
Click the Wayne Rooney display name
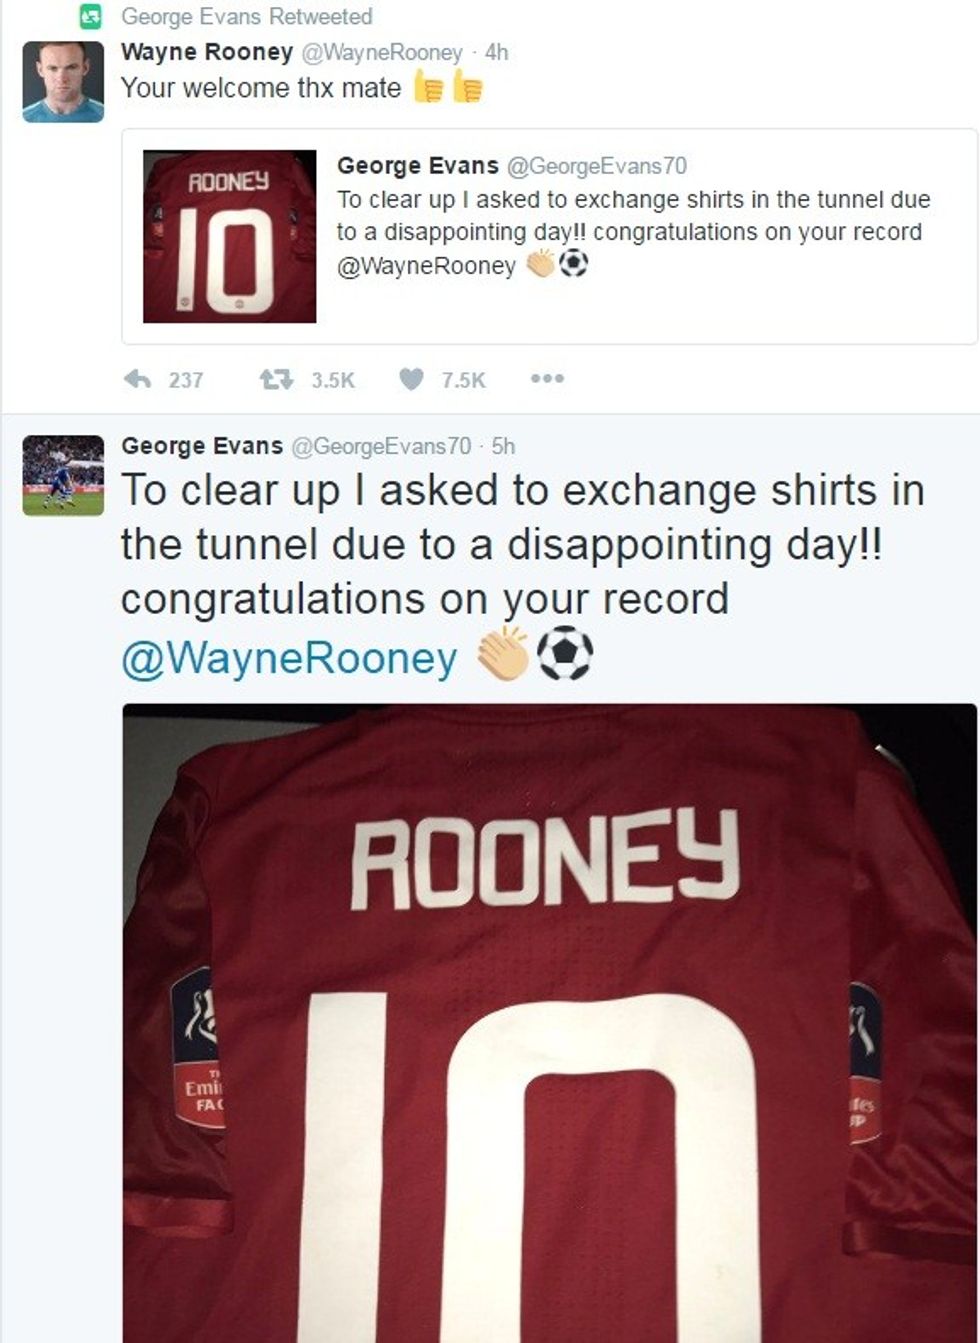point(206,52)
